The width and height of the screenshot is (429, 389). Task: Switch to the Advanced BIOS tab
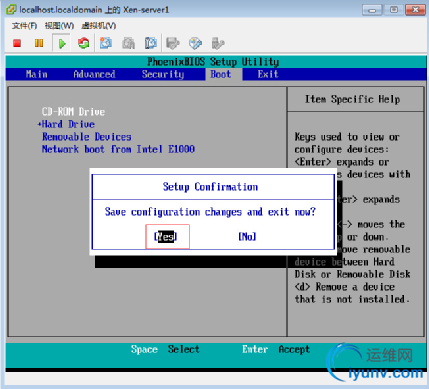(x=94, y=74)
